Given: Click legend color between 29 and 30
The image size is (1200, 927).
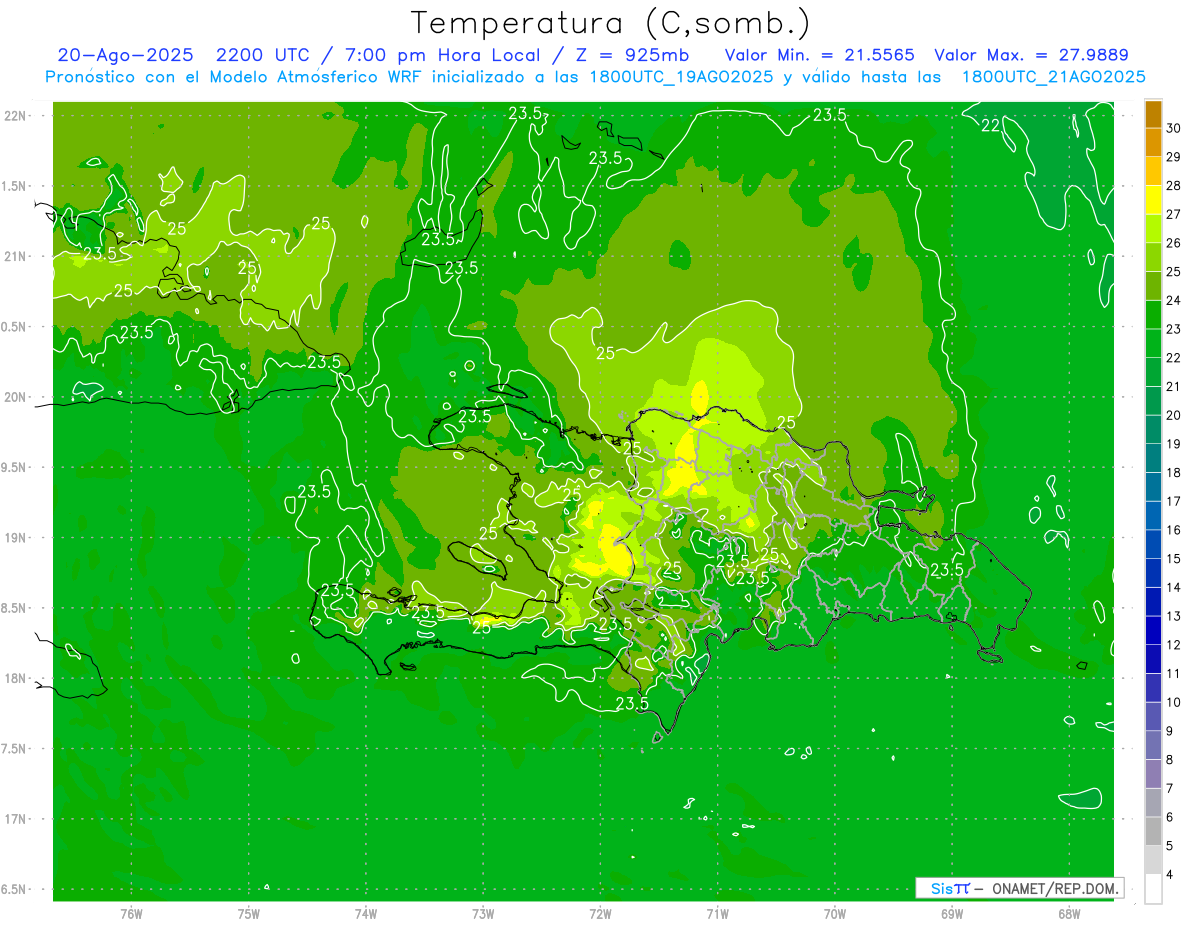Looking at the screenshot, I should point(1153,142).
